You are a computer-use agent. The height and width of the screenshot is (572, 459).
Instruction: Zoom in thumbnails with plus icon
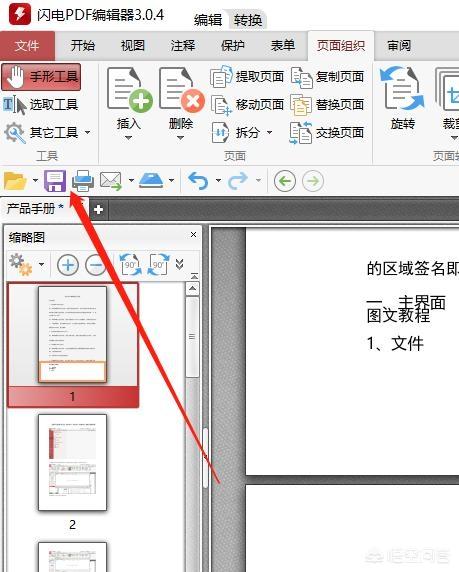pyautogui.click(x=68, y=265)
